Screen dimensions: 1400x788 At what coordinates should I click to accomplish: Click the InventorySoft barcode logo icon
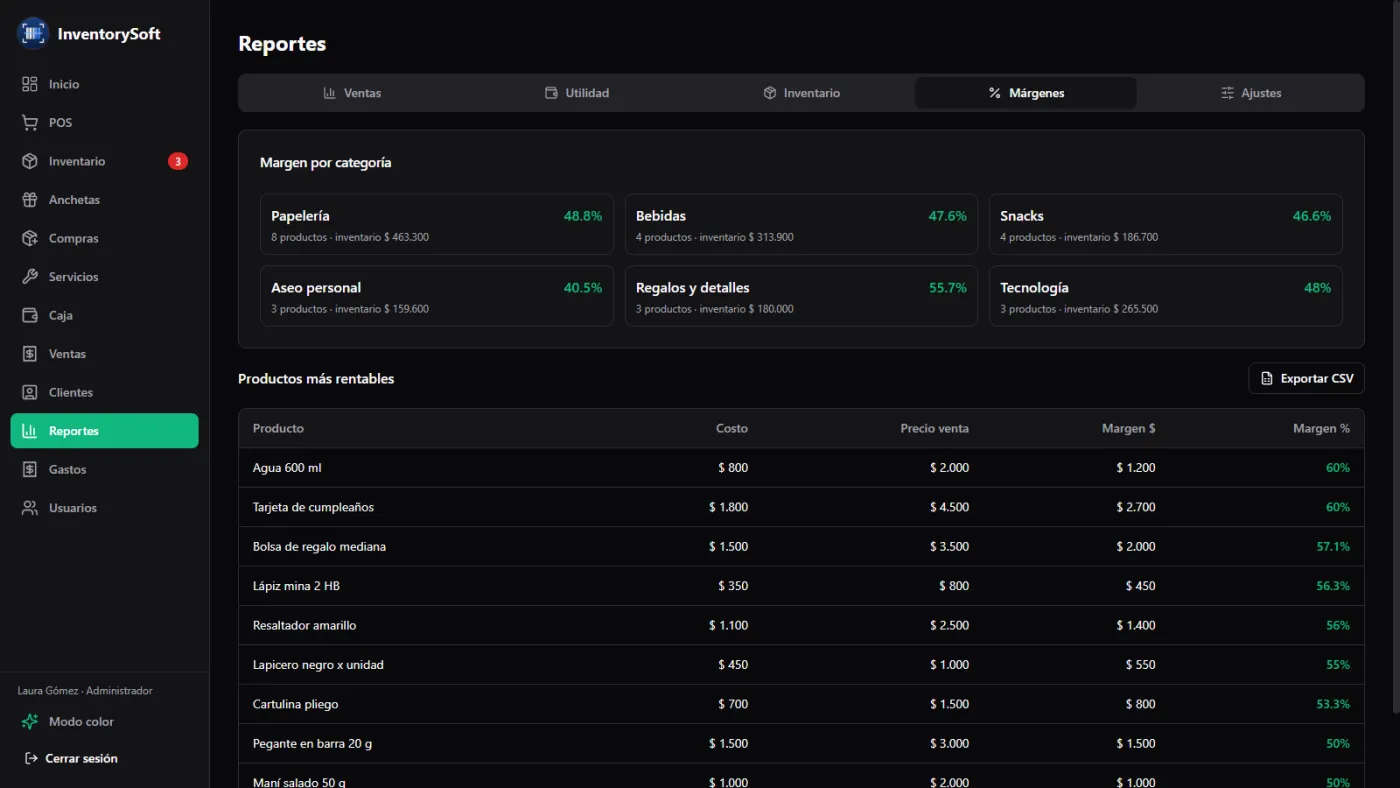33,33
